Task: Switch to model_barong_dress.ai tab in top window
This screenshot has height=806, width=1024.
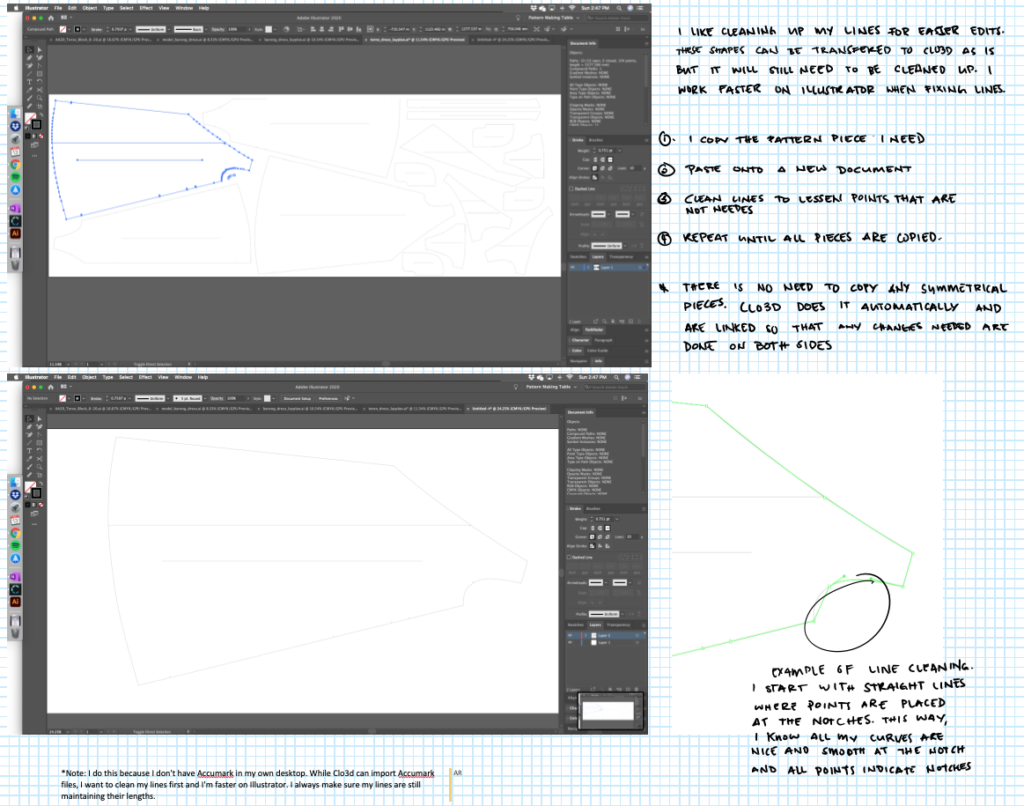Action: [x=207, y=40]
